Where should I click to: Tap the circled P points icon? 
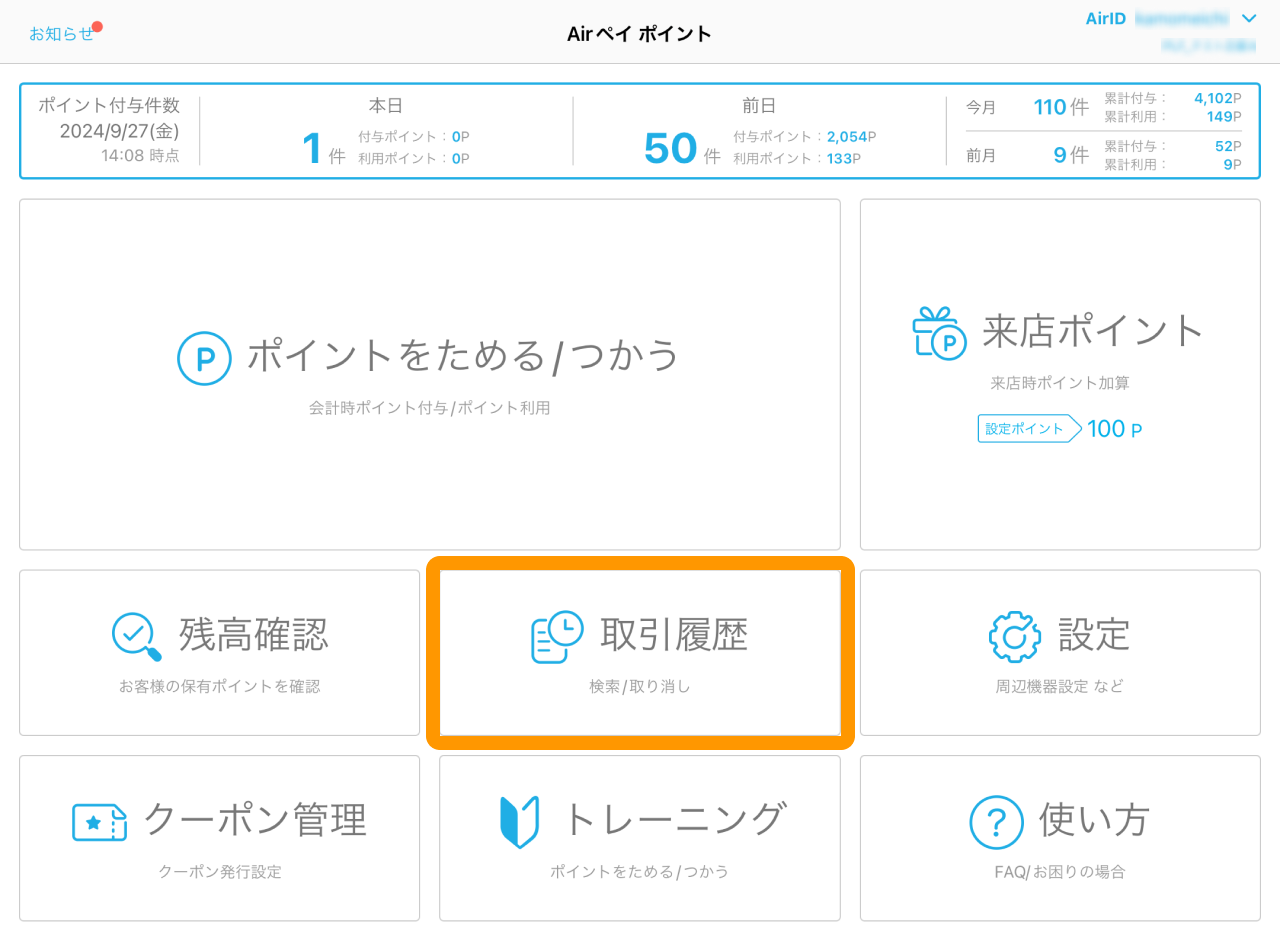tap(204, 358)
